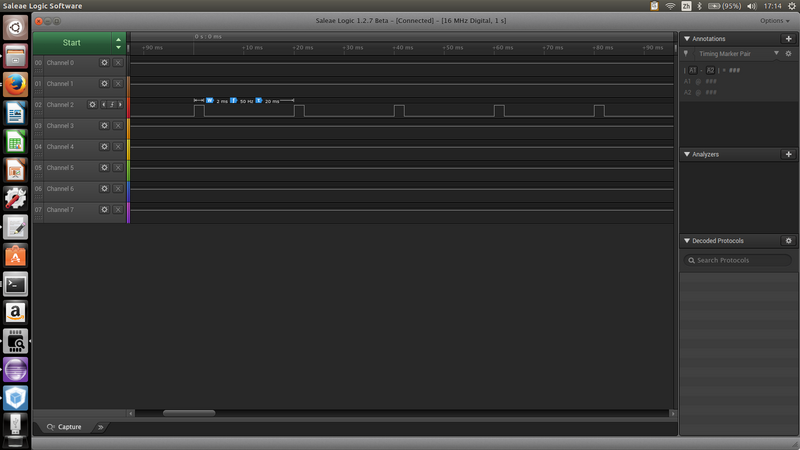Open volume indicator in top bar
The width and height of the screenshot is (800, 450).
pos(752,6)
